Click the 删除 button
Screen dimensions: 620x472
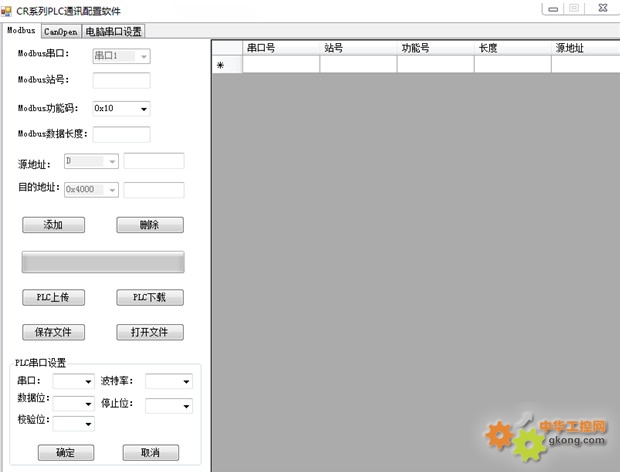[149, 225]
